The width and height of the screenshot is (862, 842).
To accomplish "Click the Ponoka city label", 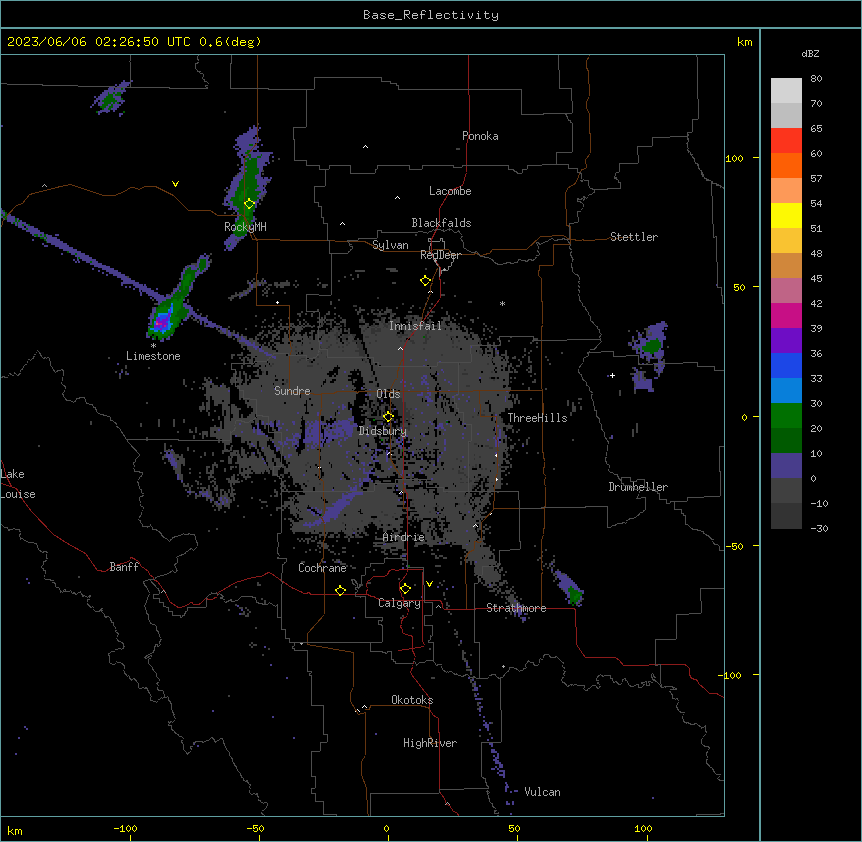I will pos(480,136).
